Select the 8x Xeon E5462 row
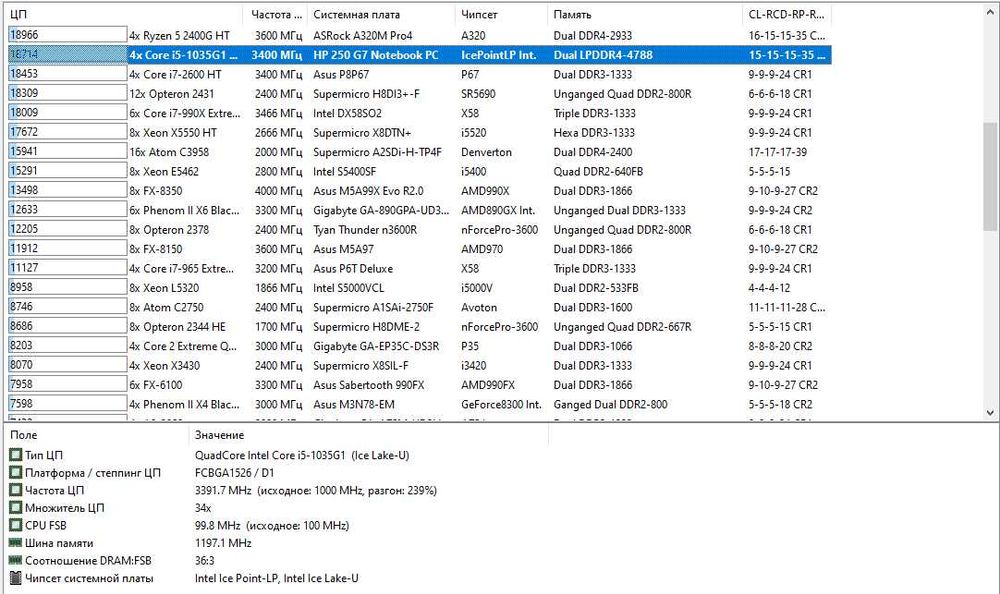This screenshot has height=594, width=1000. click(420, 172)
